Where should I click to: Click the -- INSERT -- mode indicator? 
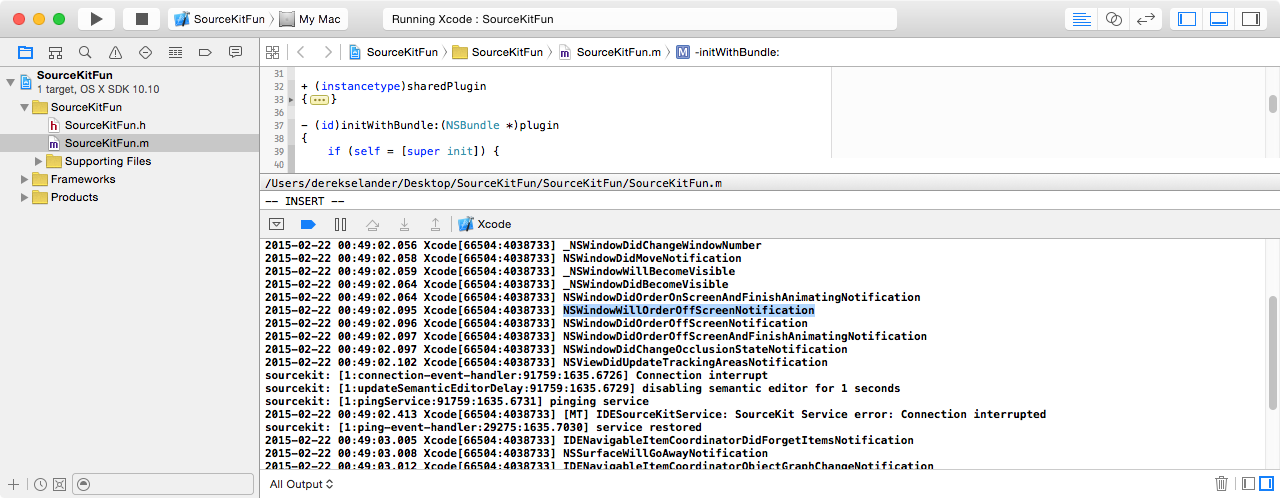305,201
